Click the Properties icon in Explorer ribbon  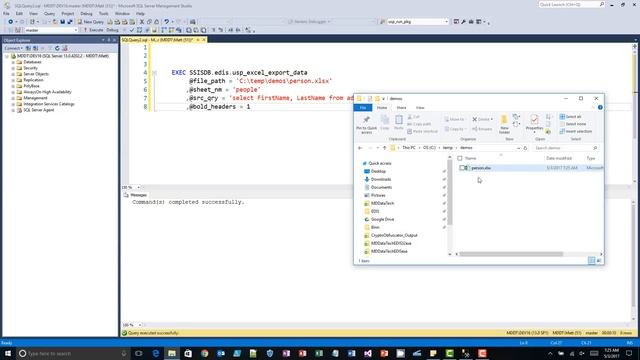534,123
